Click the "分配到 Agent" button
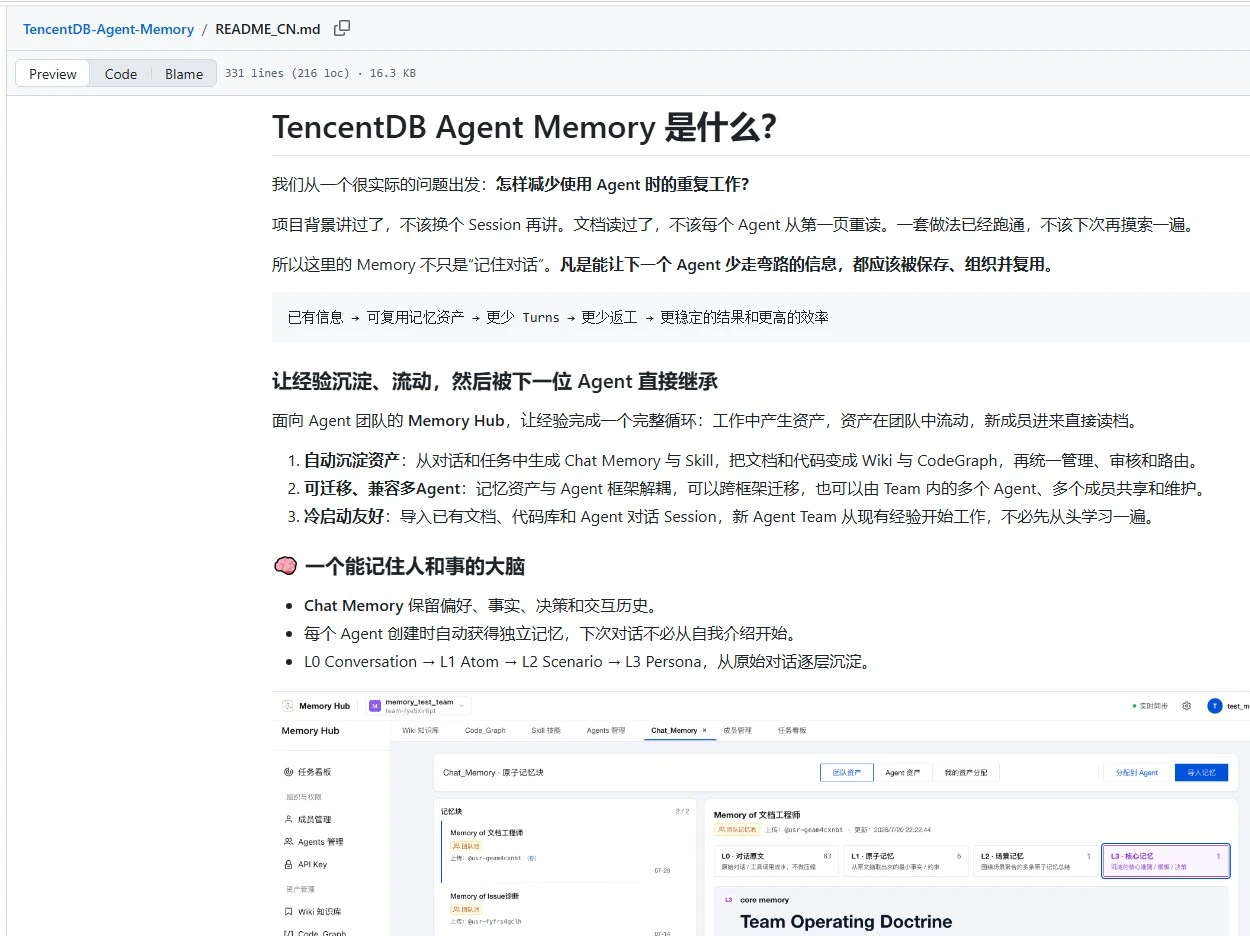This screenshot has height=936, width=1250. pos(1138,773)
